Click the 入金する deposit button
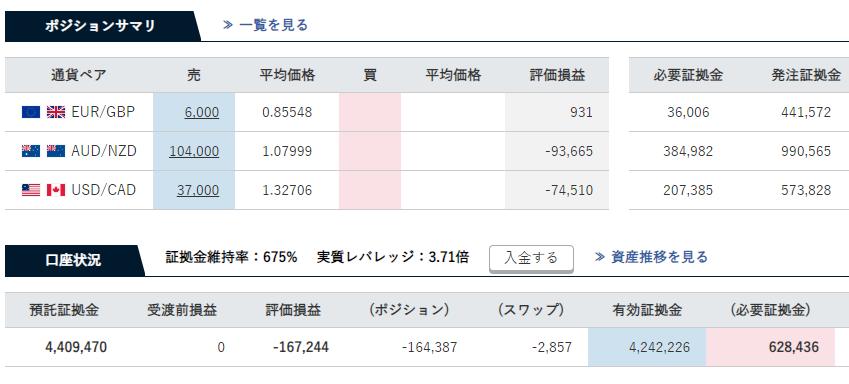 [x=531, y=258]
